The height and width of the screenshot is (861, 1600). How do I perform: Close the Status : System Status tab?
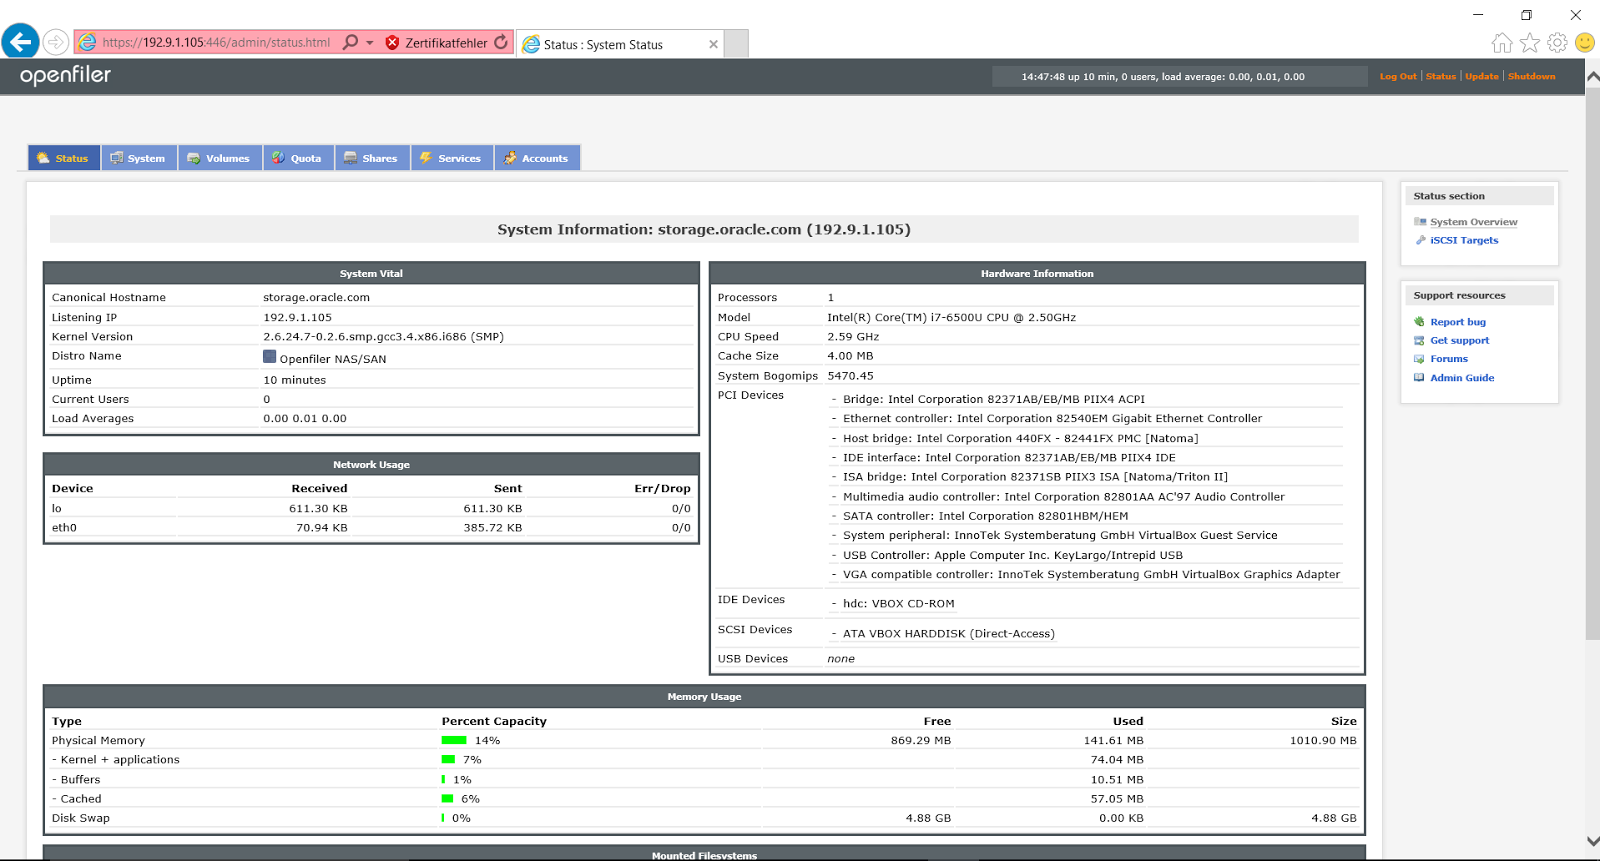(x=713, y=44)
